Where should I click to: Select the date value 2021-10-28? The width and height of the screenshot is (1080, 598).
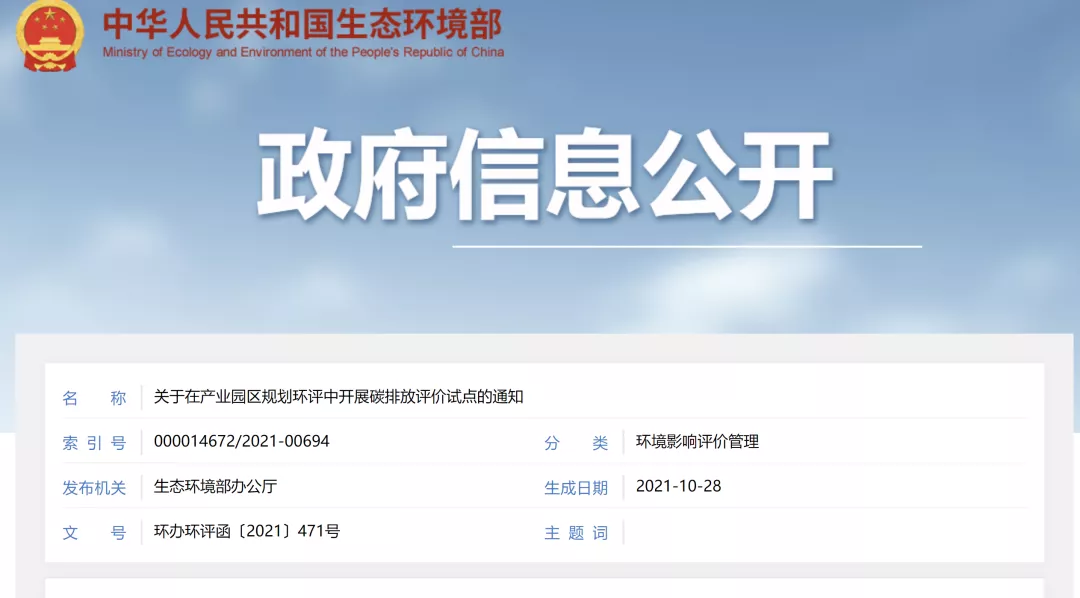678,486
